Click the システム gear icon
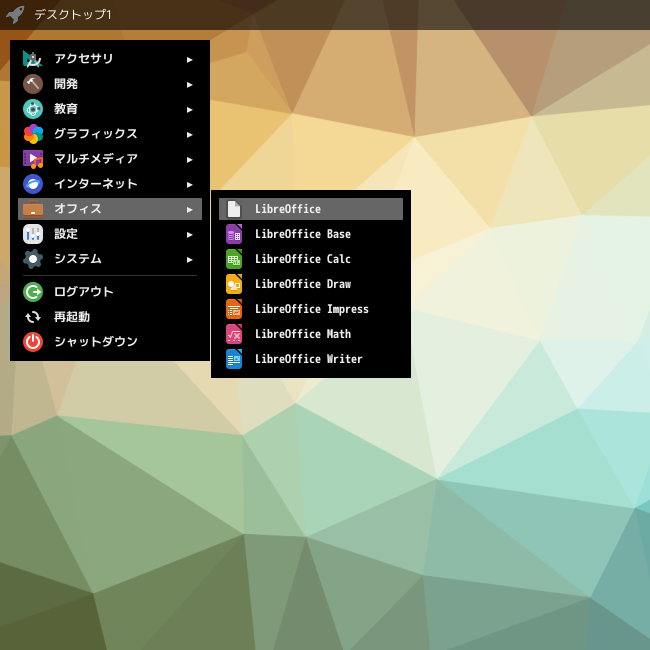Screen dimensions: 650x650 click(x=33, y=259)
